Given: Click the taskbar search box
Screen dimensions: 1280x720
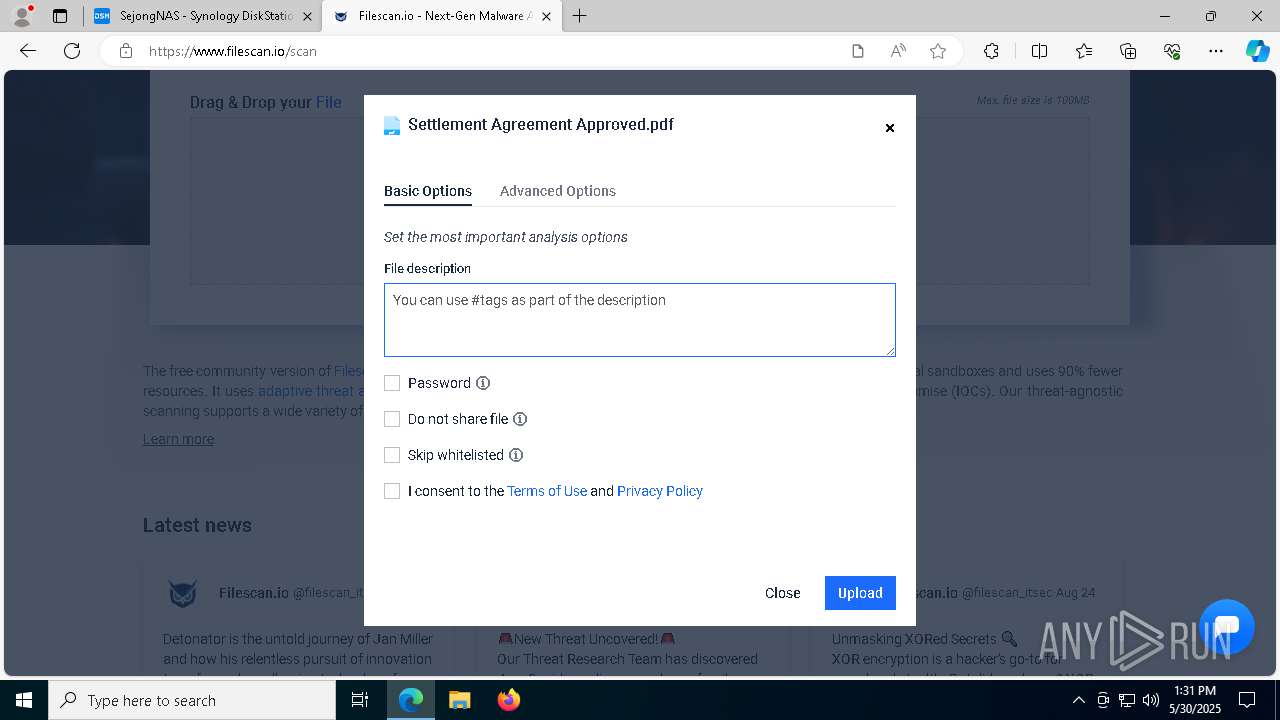Looking at the screenshot, I should 192,700.
